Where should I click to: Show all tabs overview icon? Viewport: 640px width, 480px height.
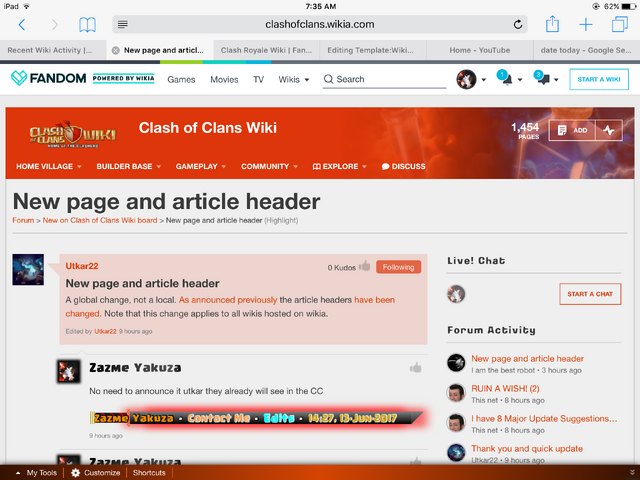pyautogui.click(x=620, y=24)
